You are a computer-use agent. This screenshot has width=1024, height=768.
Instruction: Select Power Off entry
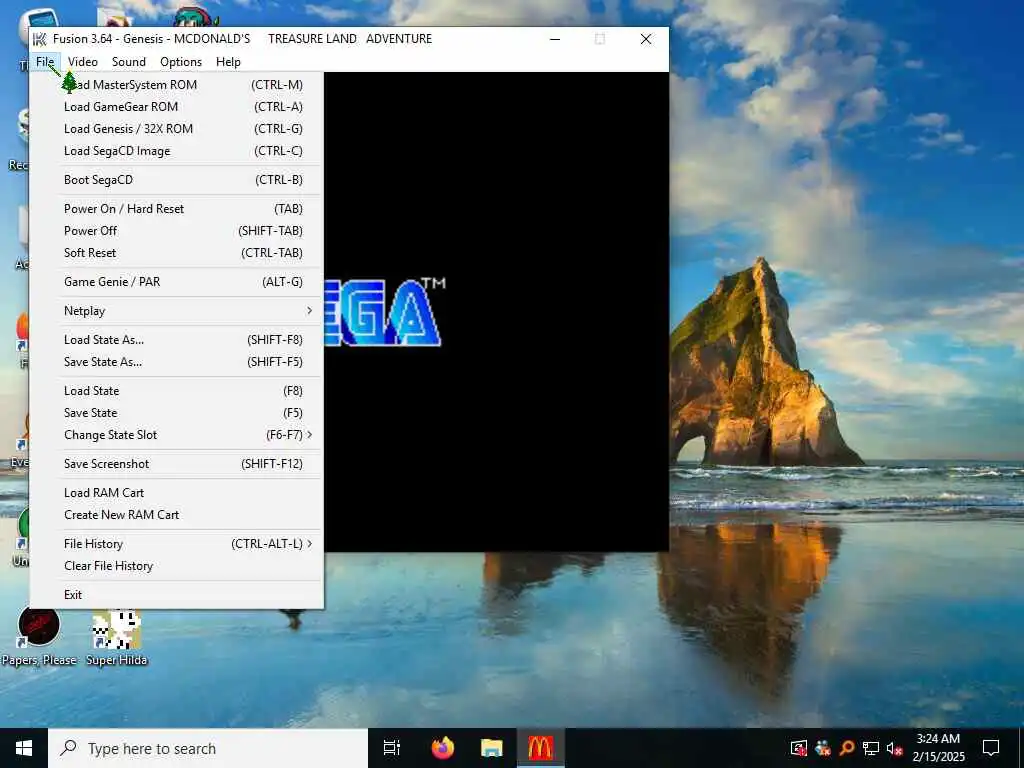[177, 231]
